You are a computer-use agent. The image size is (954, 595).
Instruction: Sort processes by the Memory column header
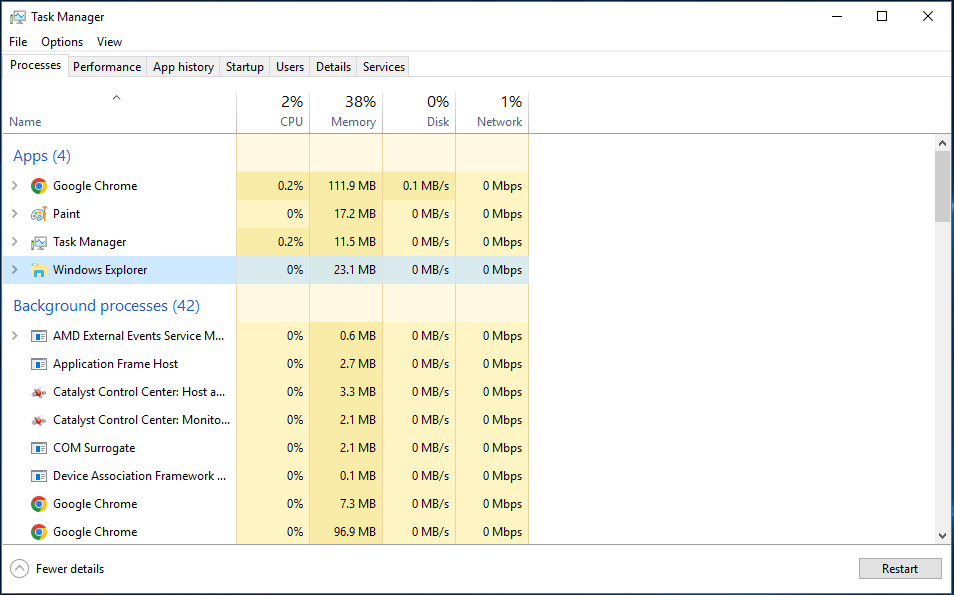346,112
